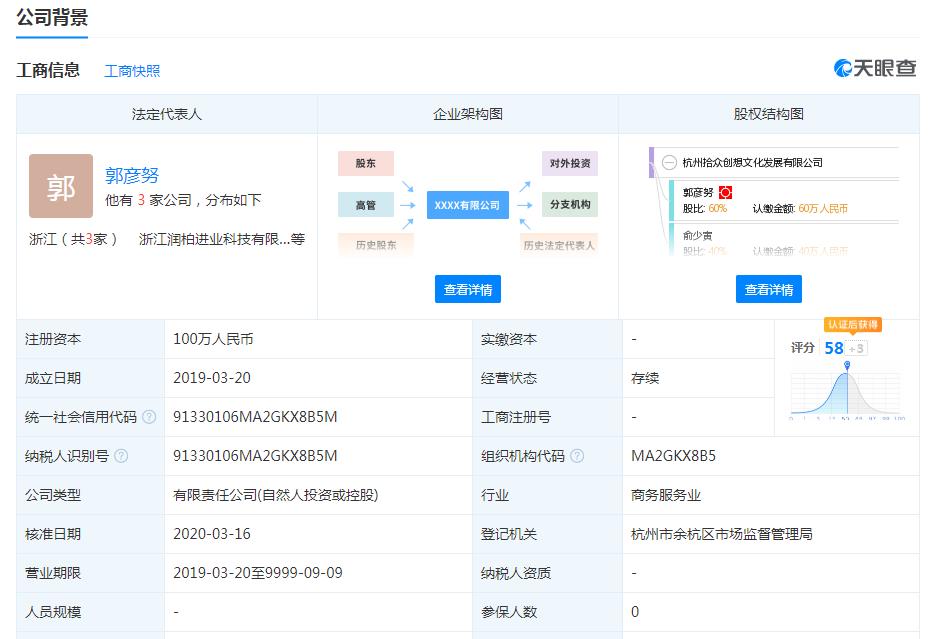The width and height of the screenshot is (935, 639).
Task: Click the 认证后获得 orange badge
Action: pyautogui.click(x=852, y=325)
